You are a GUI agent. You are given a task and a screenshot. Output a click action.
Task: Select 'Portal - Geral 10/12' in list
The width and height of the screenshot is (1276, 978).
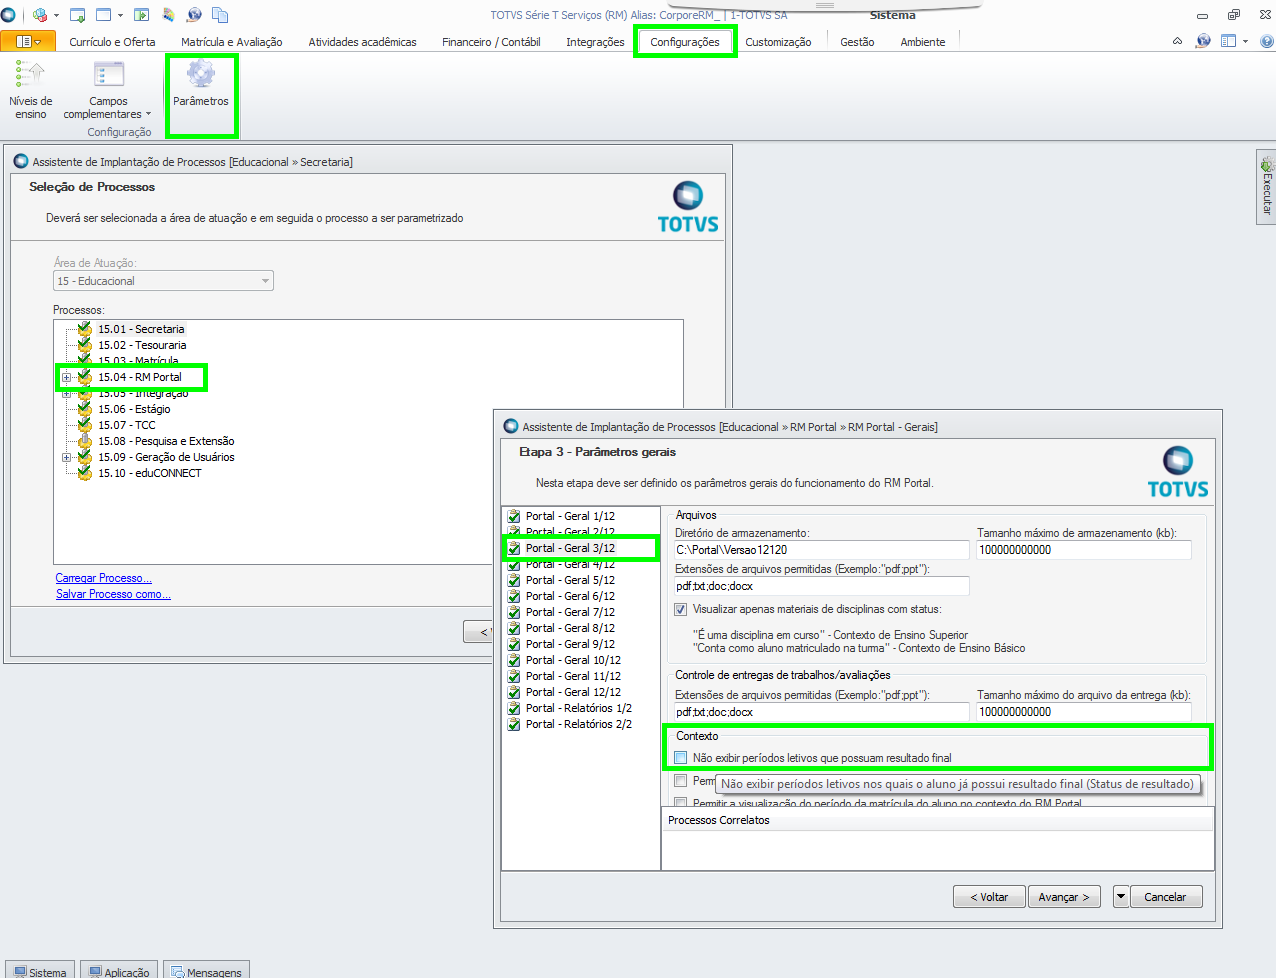click(573, 660)
